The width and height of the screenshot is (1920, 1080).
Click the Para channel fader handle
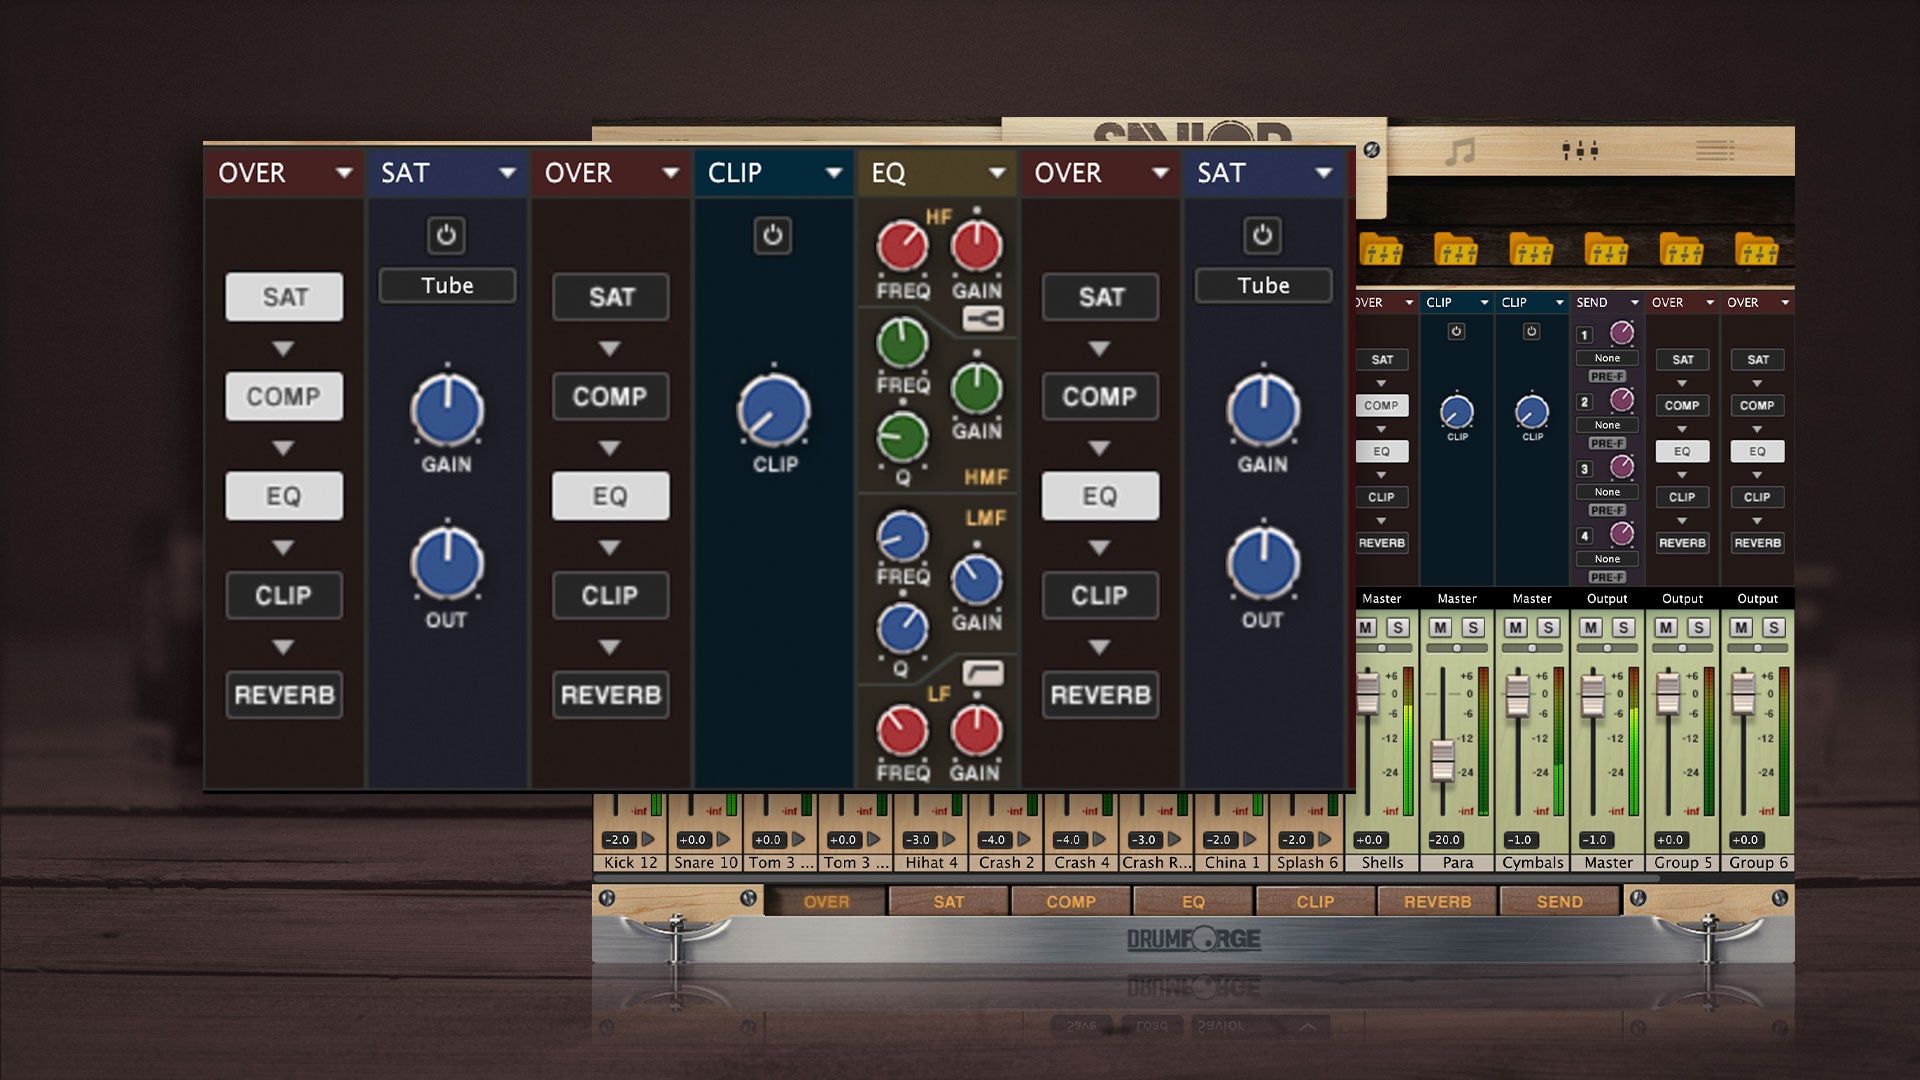pos(1442,760)
